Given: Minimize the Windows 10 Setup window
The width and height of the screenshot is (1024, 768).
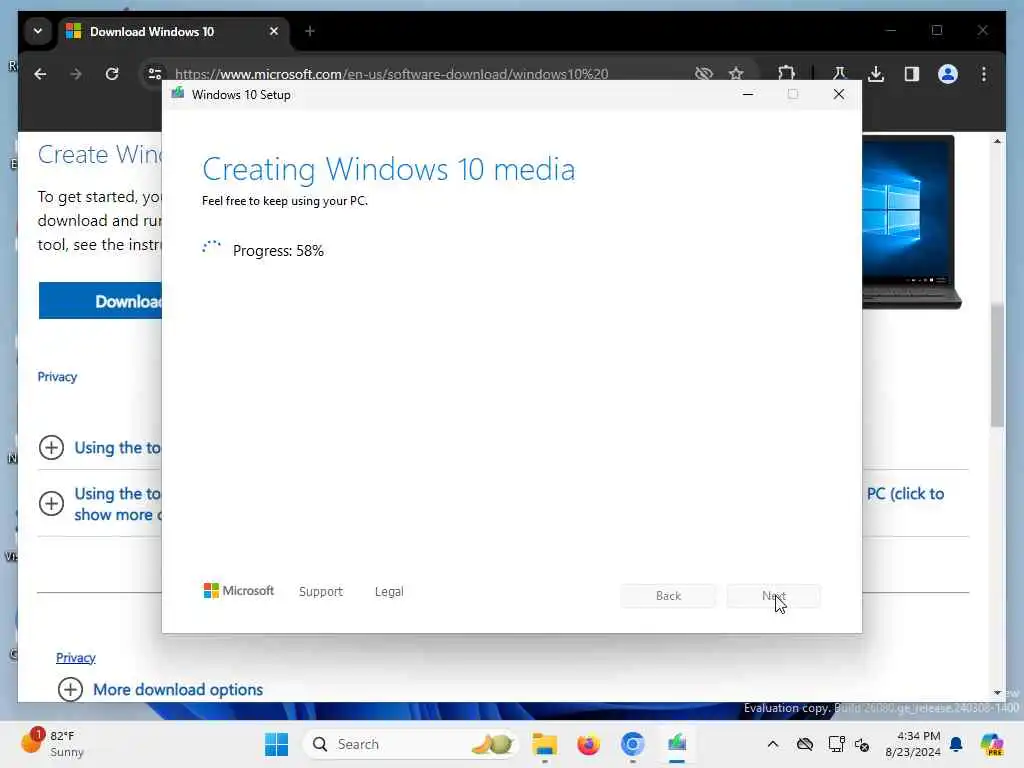Looking at the screenshot, I should click(x=748, y=94).
